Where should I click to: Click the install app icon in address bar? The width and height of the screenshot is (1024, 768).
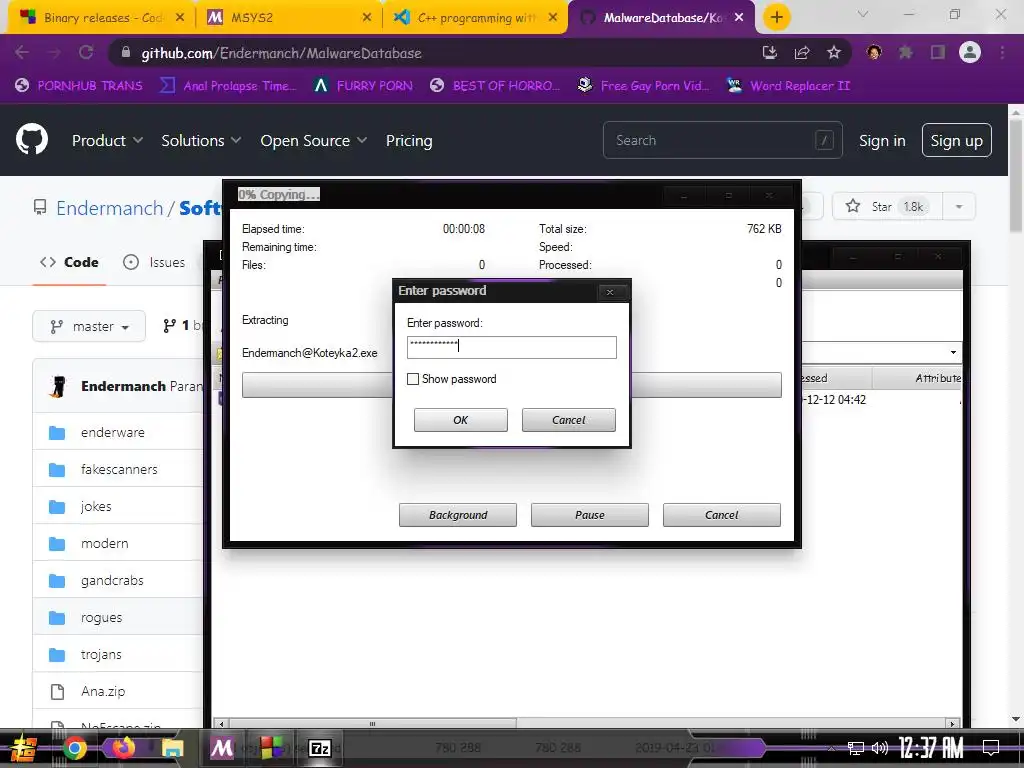click(x=770, y=52)
